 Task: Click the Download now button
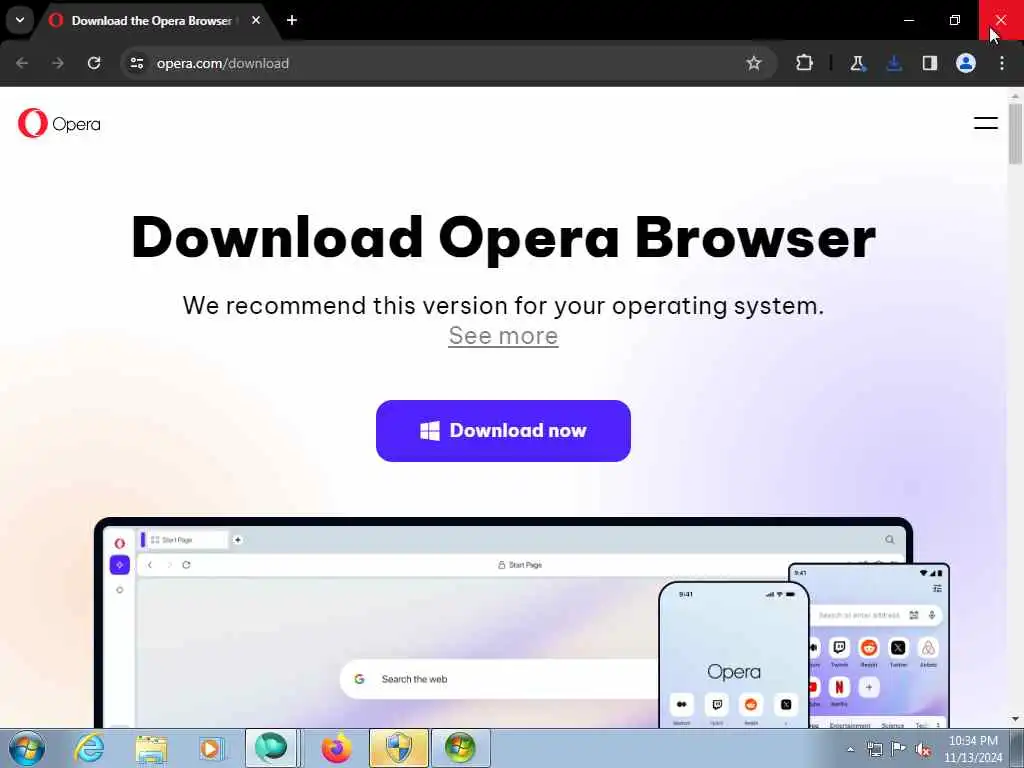tap(503, 431)
